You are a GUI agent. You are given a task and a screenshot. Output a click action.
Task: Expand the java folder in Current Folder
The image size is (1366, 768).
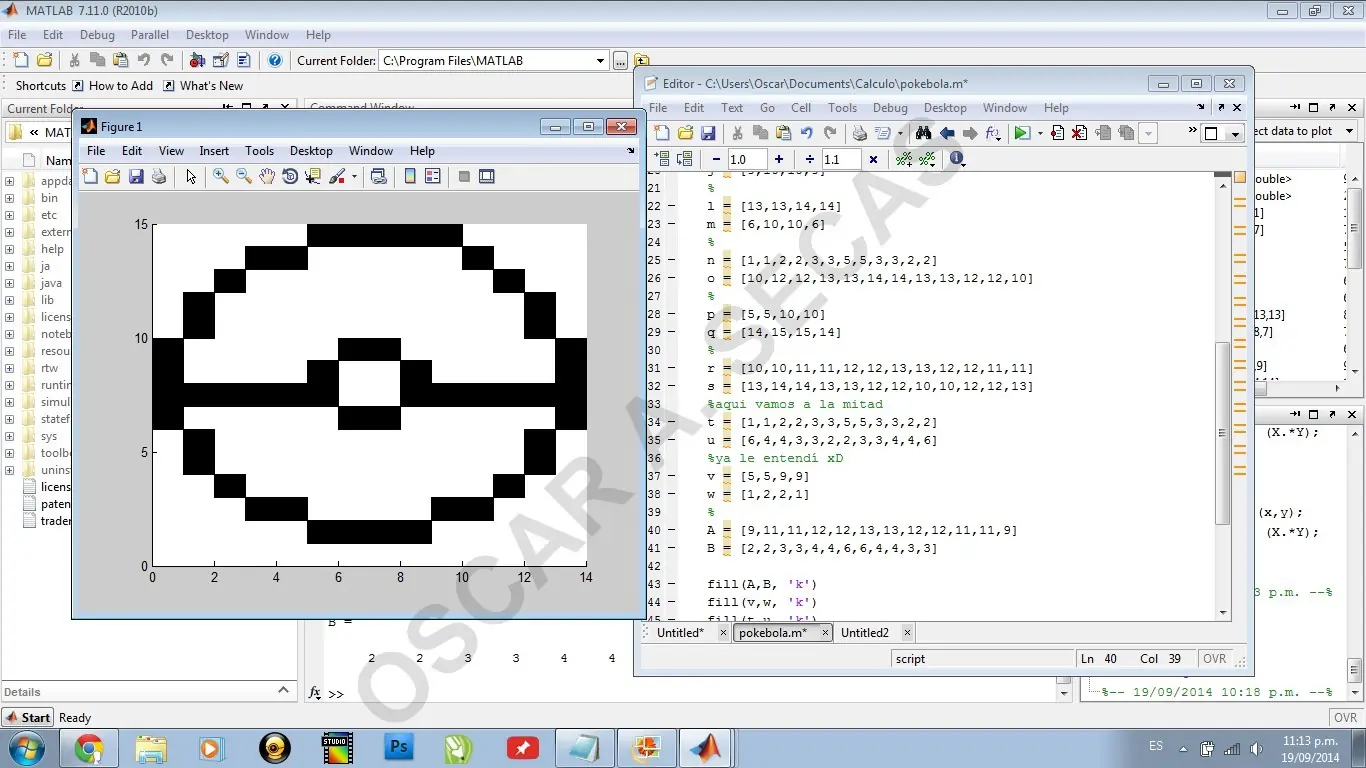pos(10,283)
